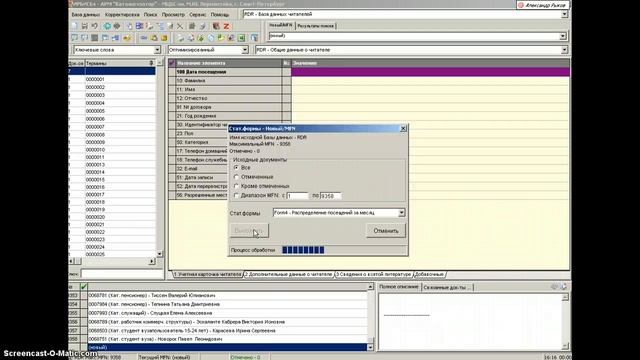Click the terms list horizontal scroll-right arrow

(152, 261)
